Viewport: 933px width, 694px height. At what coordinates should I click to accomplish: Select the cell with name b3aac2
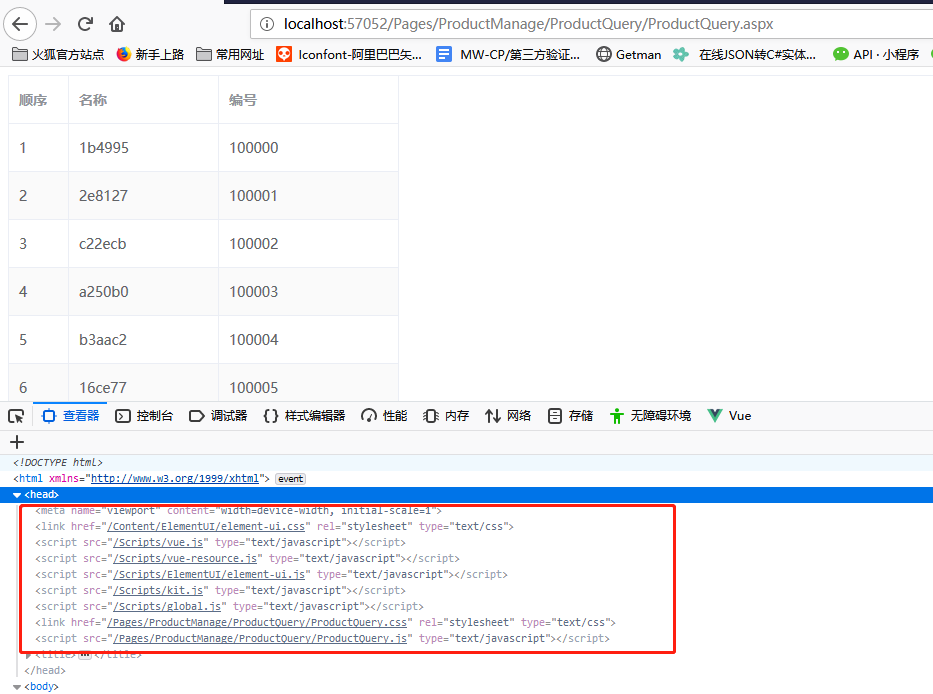(x=143, y=340)
